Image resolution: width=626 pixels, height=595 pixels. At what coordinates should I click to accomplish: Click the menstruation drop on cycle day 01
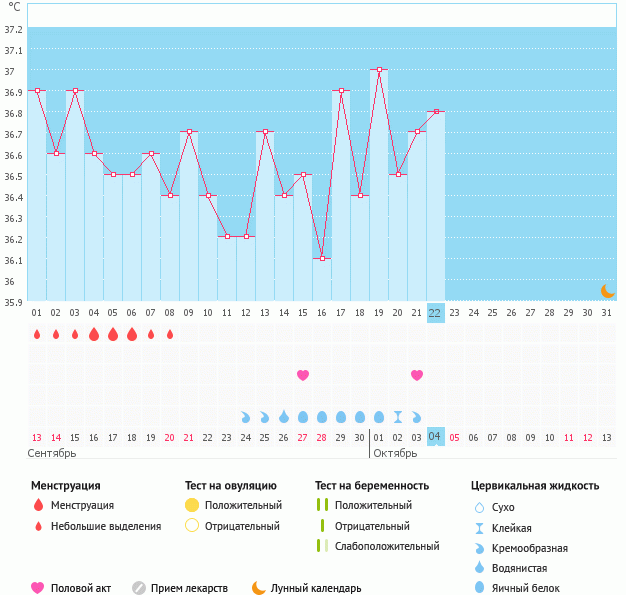coord(37,334)
